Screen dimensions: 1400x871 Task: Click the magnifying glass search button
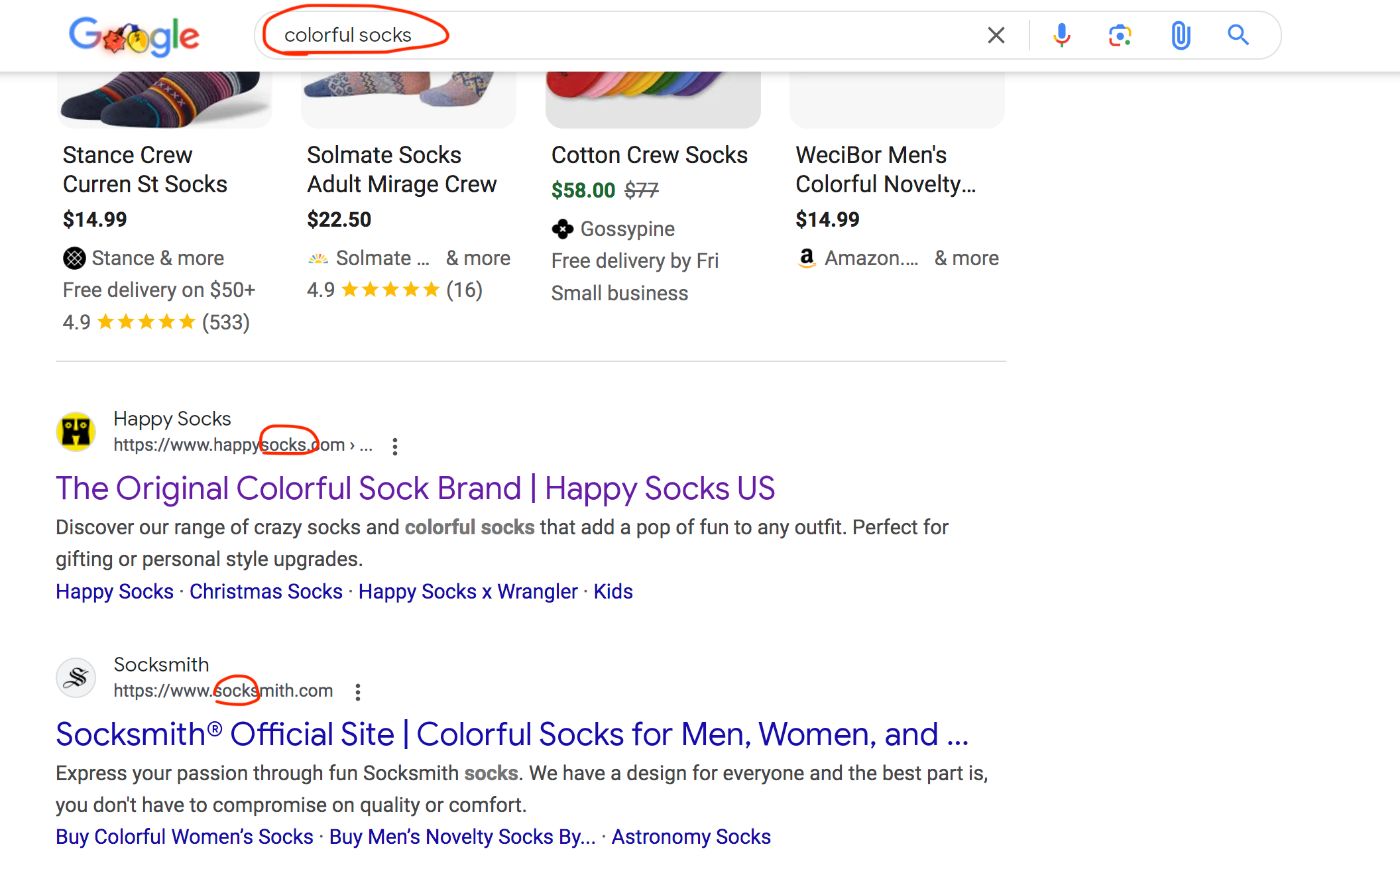pos(1238,36)
